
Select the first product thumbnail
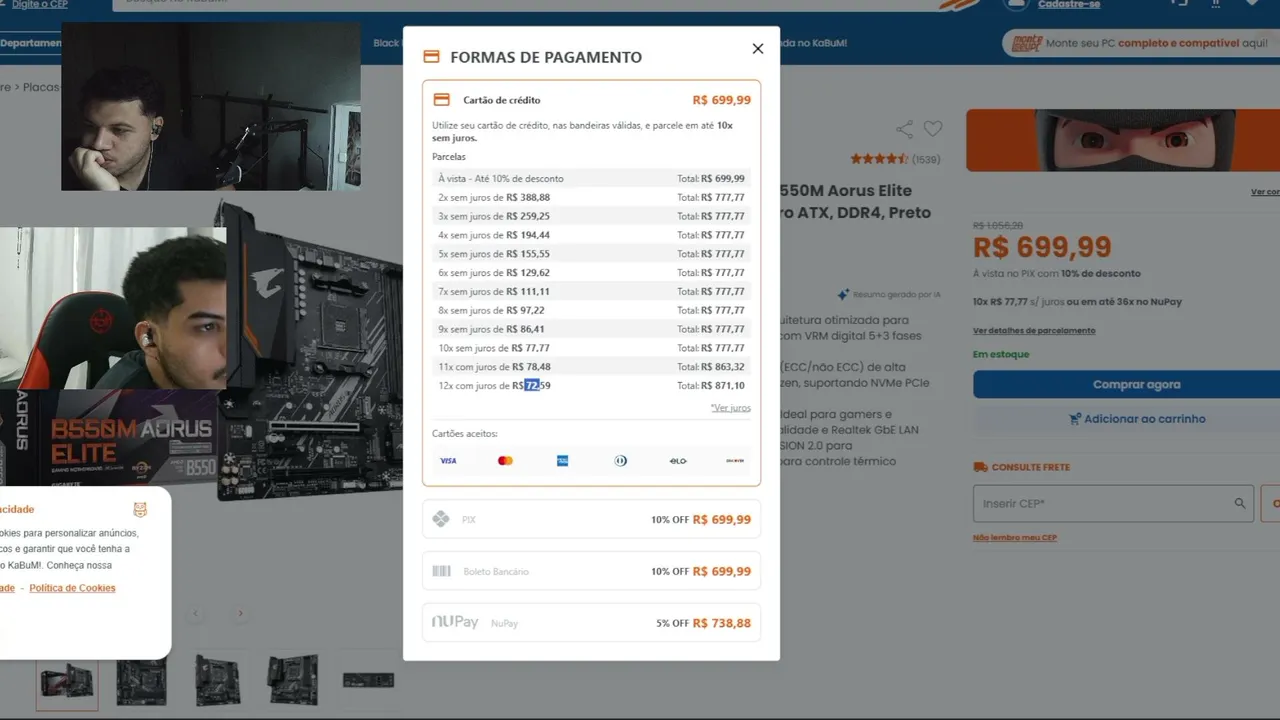click(x=67, y=682)
